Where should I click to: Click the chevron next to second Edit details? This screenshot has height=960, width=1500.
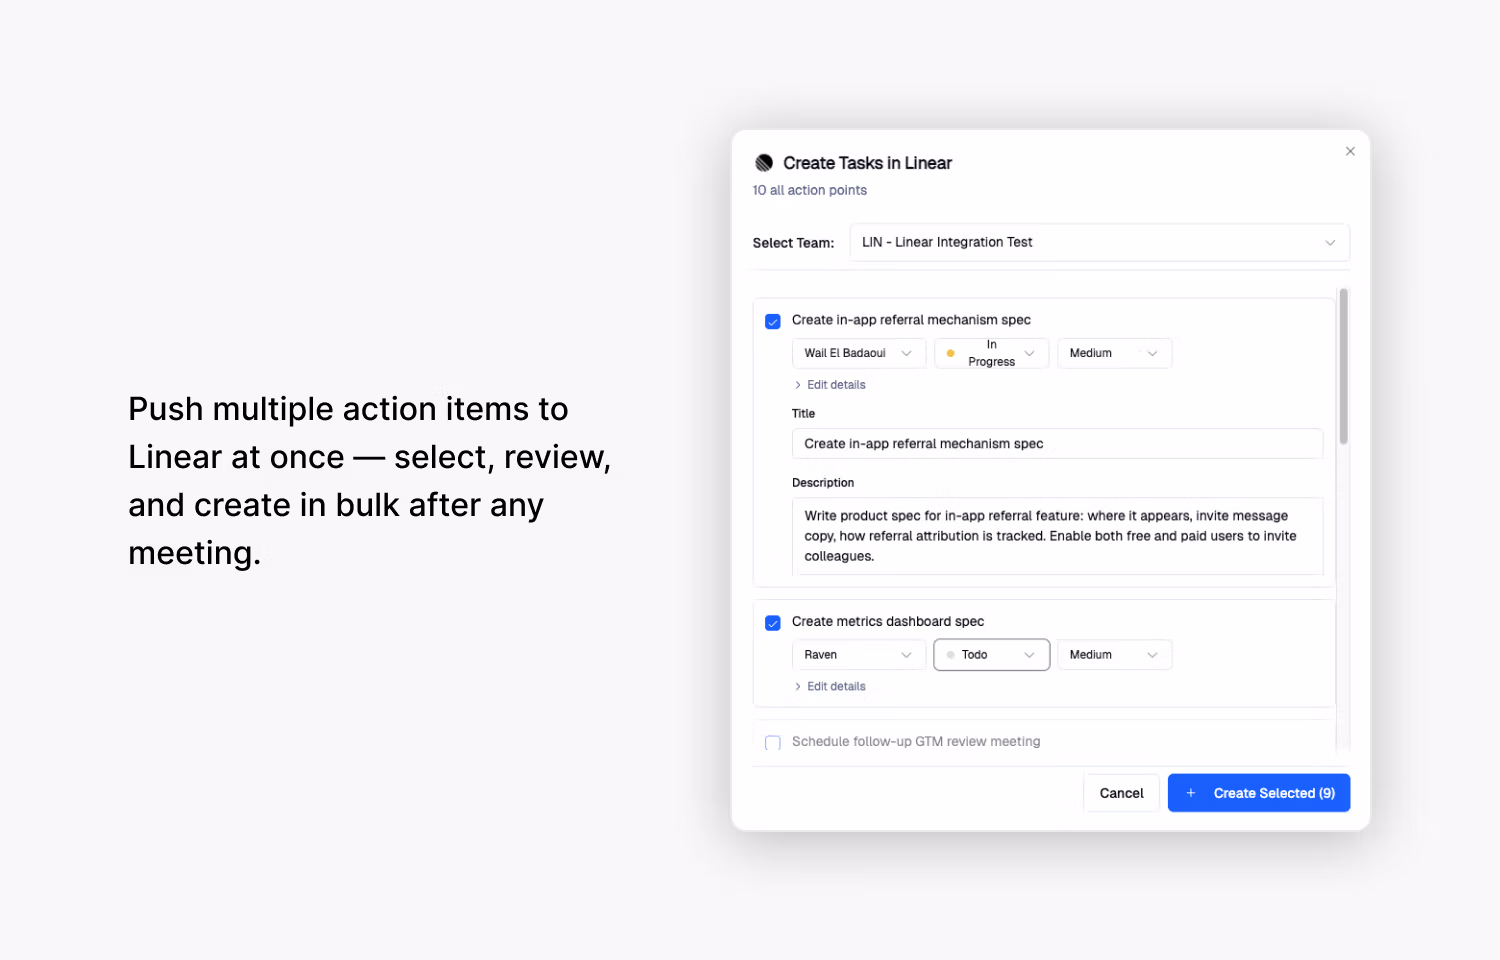(798, 686)
